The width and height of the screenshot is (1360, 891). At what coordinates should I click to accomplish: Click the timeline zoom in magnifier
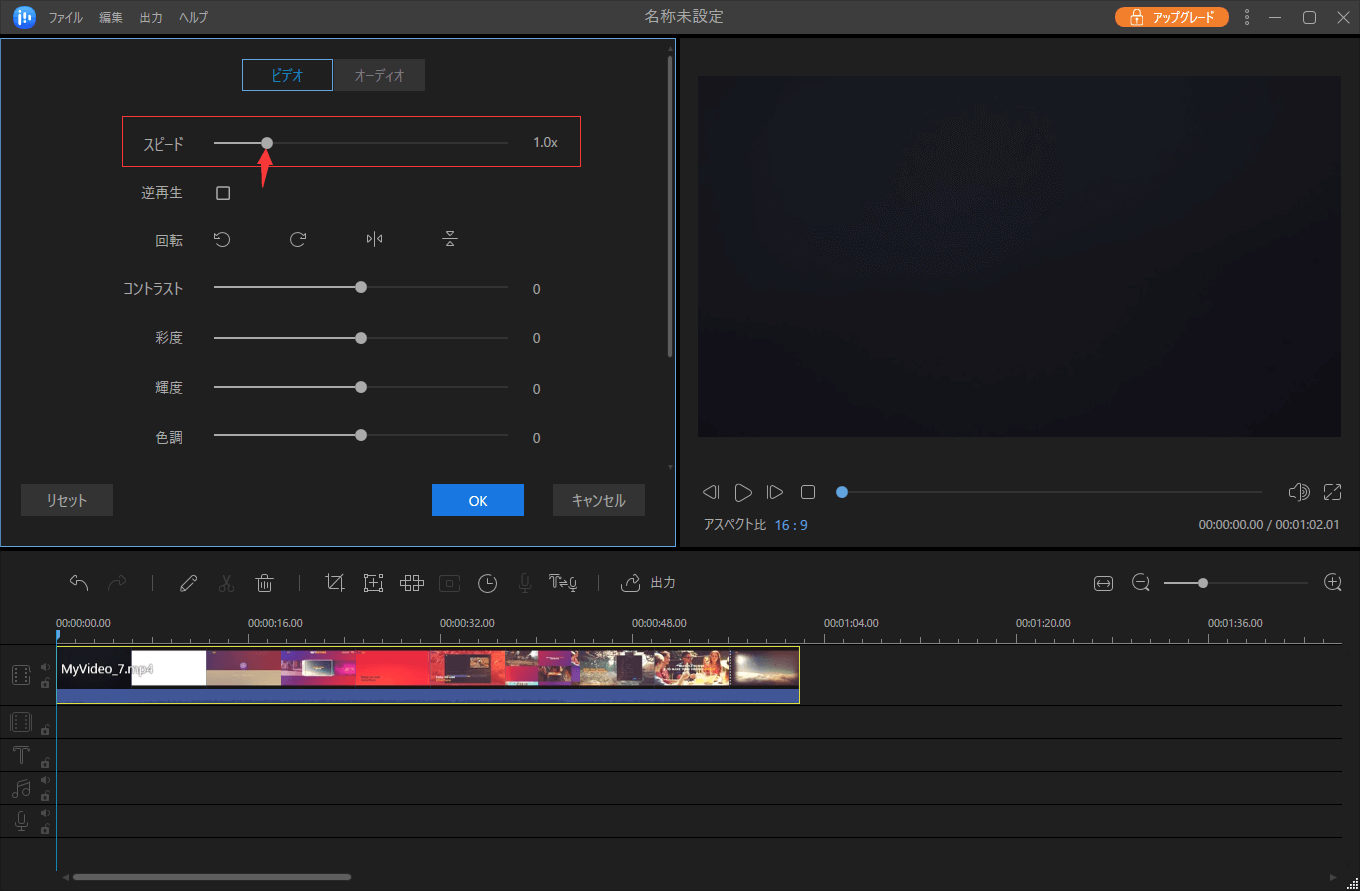[x=1332, y=583]
